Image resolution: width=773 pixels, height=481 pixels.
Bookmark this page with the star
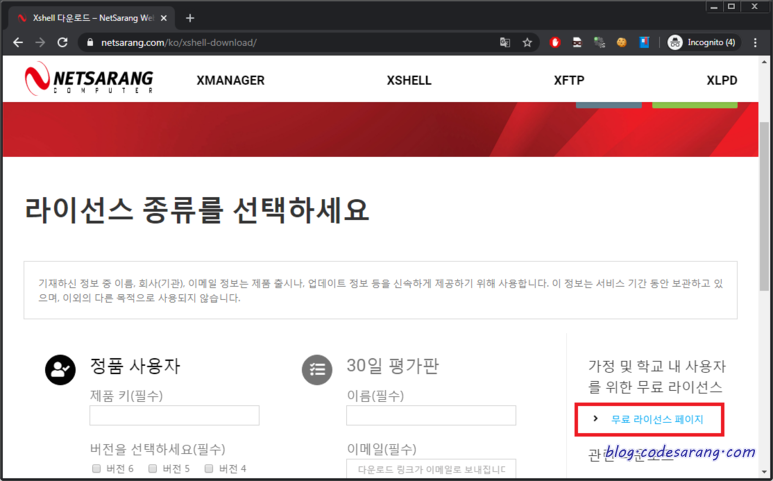coord(527,42)
